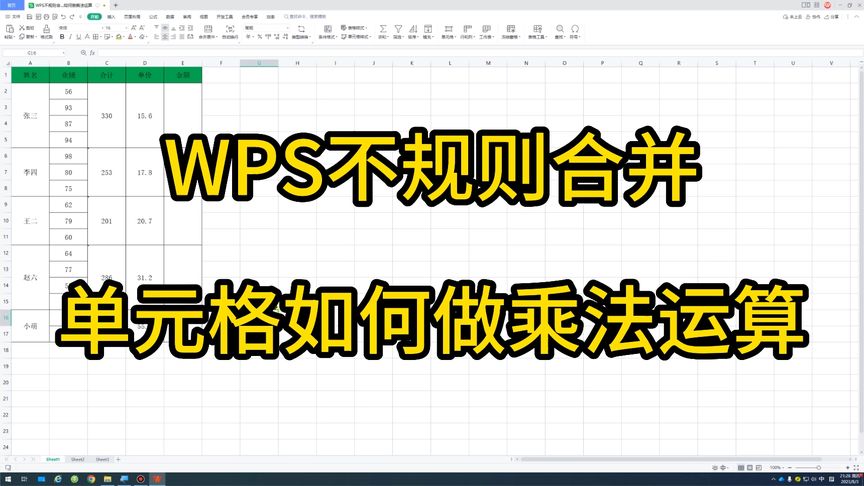Click the Bold formatting button
864x486 pixels.
pyautogui.click(x=62, y=37)
